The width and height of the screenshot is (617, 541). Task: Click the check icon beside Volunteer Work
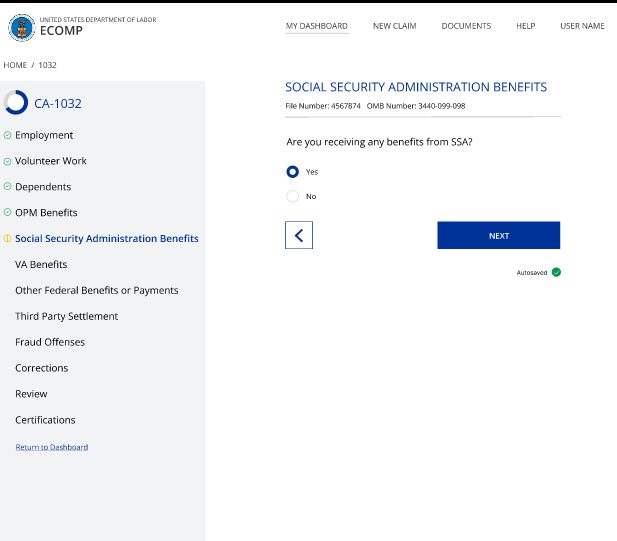point(8,161)
